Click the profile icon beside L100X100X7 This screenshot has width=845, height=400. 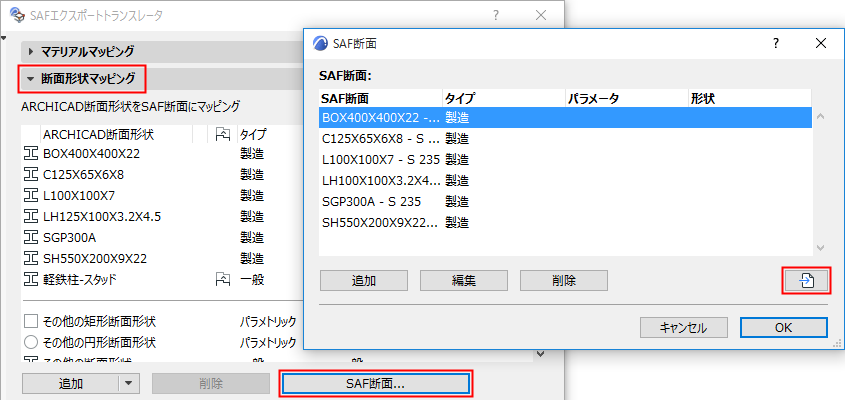coord(30,196)
